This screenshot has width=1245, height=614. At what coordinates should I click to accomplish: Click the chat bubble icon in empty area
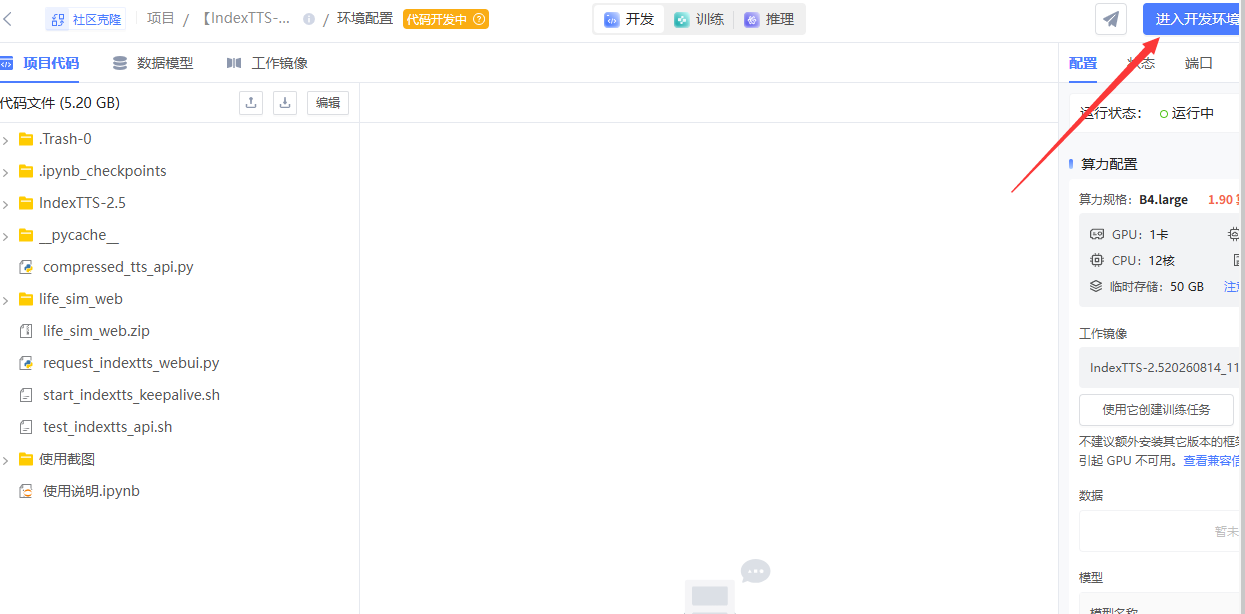(x=756, y=571)
